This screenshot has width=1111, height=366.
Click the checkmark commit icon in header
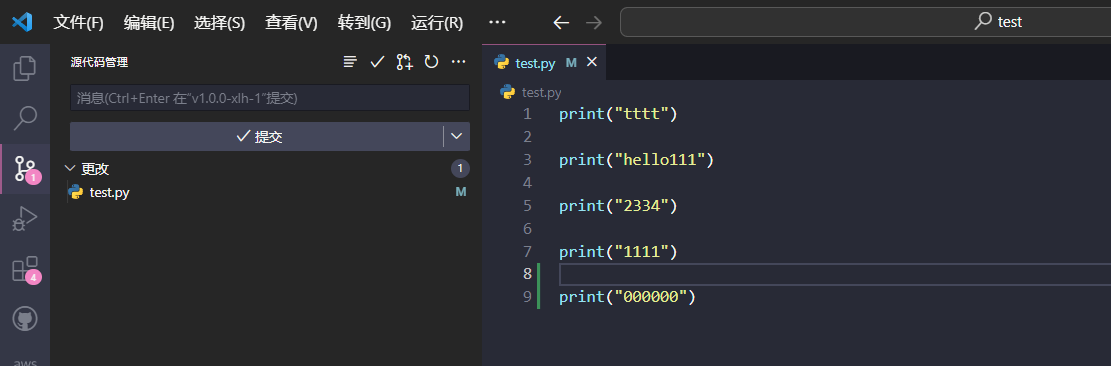click(x=377, y=62)
